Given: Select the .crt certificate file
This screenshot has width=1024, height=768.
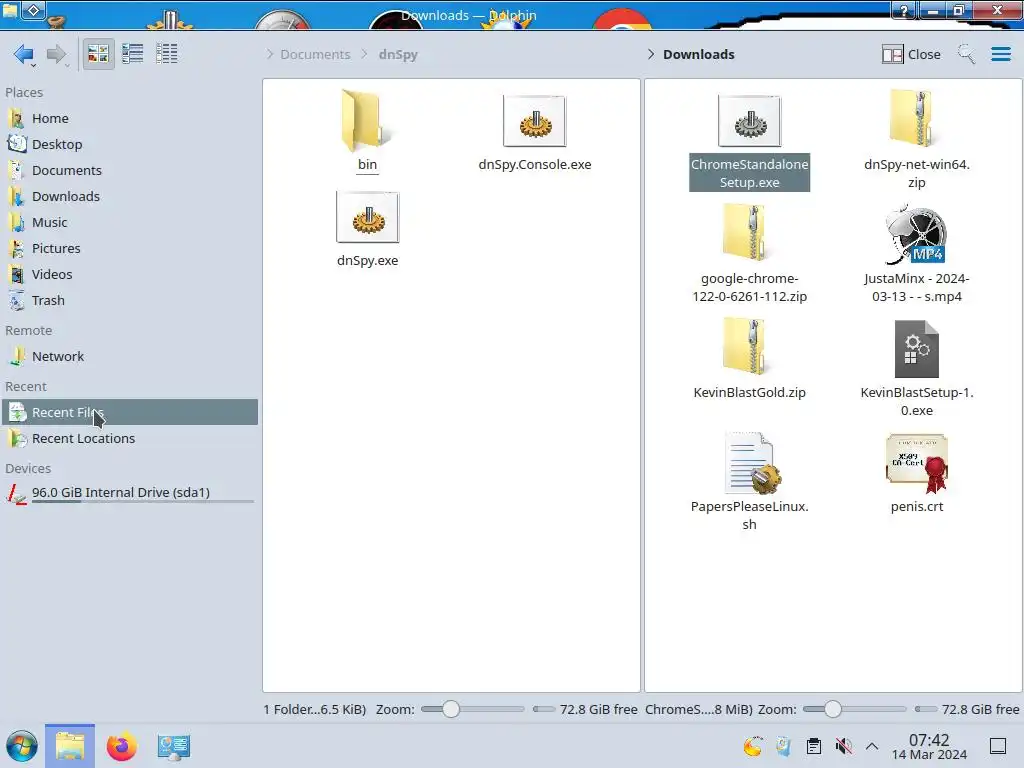Looking at the screenshot, I should click(916, 473).
